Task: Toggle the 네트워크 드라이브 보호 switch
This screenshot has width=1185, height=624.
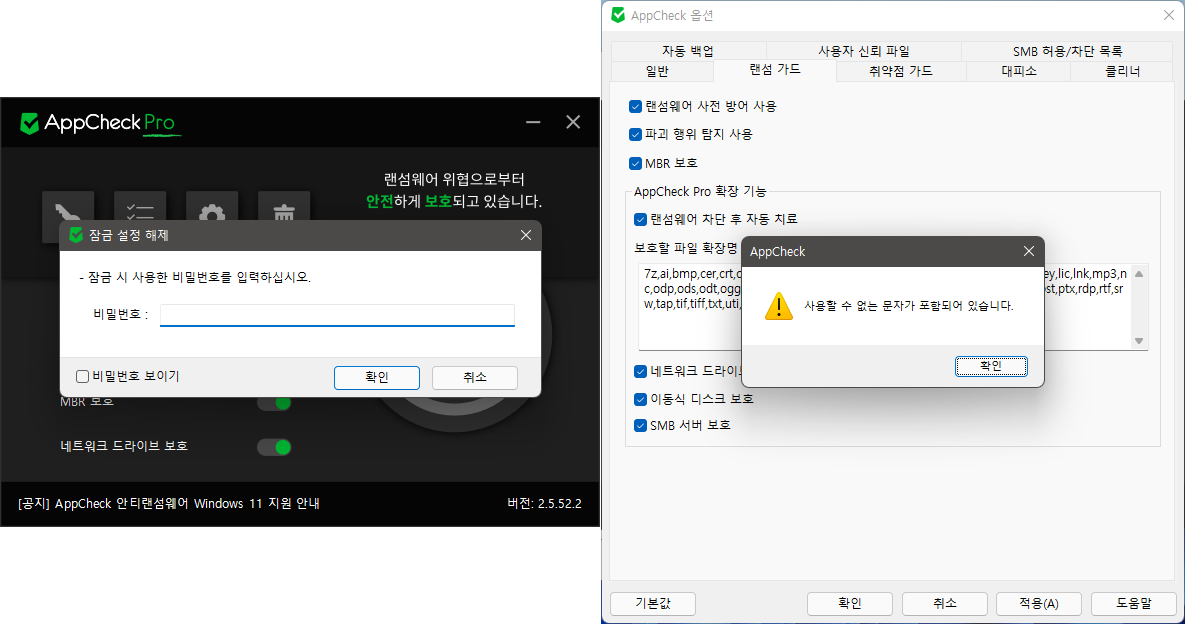Action: (x=274, y=447)
